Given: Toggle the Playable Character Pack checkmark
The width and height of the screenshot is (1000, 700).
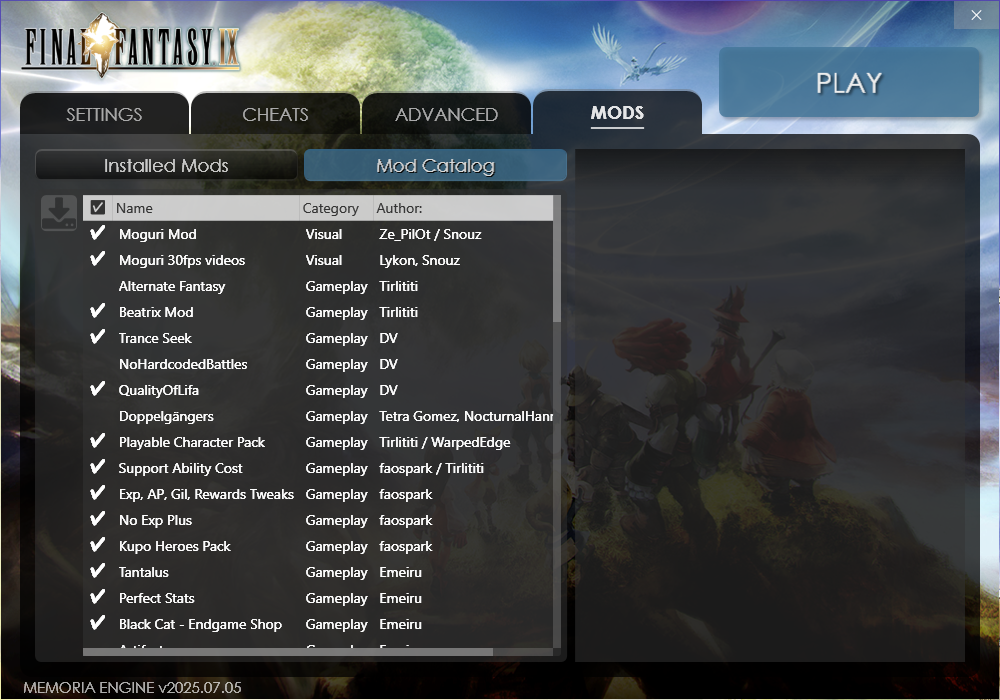Looking at the screenshot, I should [x=98, y=441].
